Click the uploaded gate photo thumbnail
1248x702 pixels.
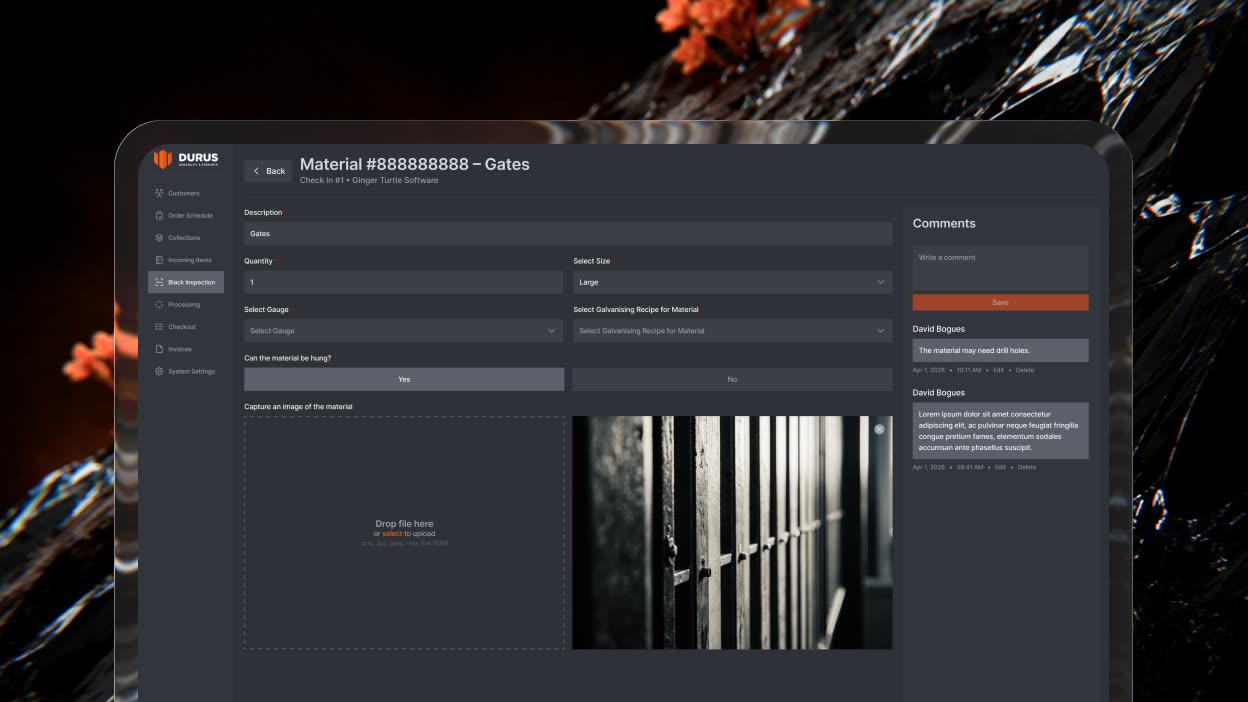point(732,533)
